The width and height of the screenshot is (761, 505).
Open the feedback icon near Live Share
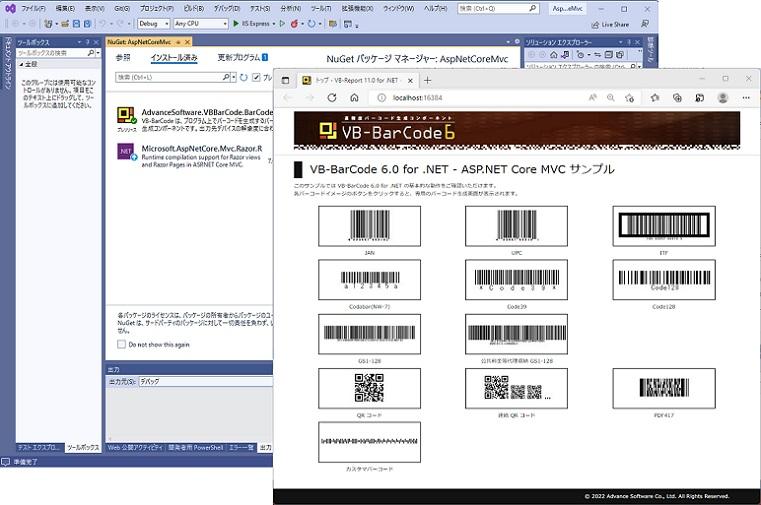point(645,24)
